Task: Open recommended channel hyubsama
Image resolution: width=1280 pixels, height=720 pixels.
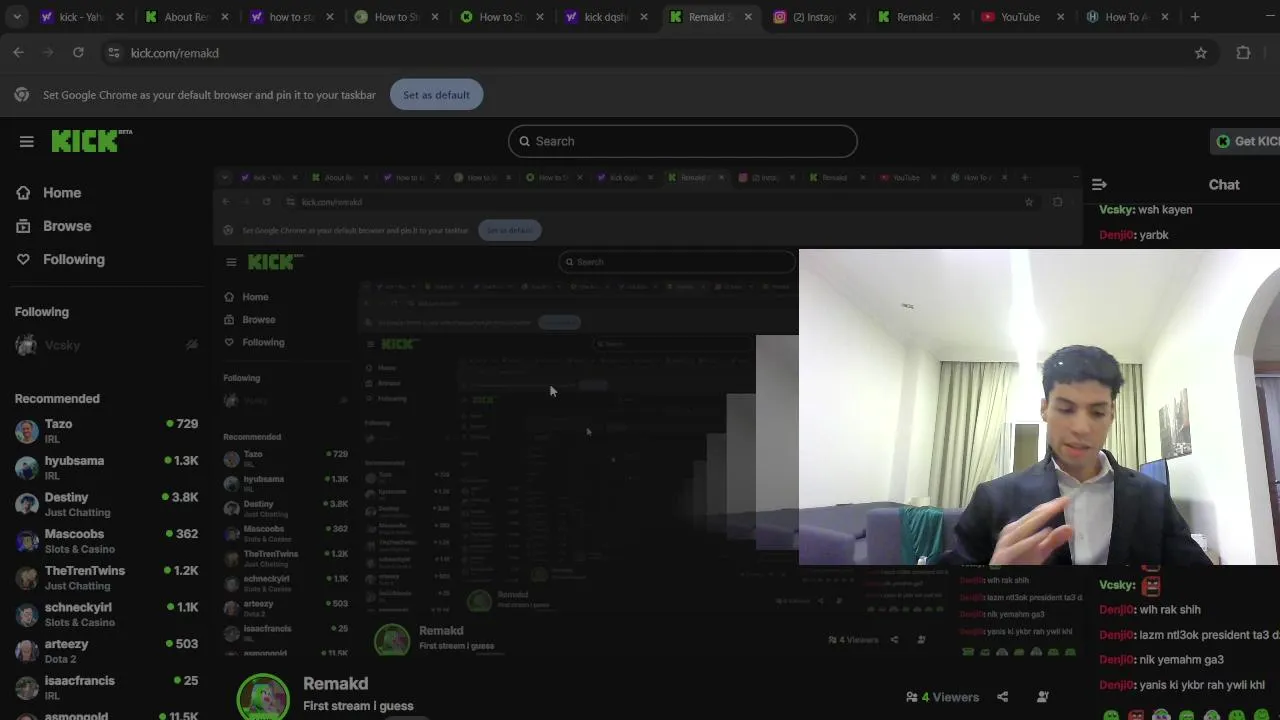Action: tap(106, 468)
